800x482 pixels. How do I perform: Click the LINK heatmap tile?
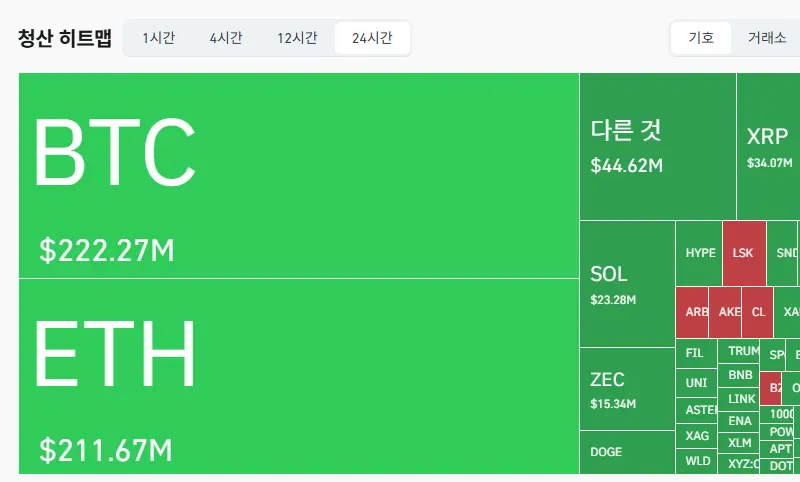[738, 399]
